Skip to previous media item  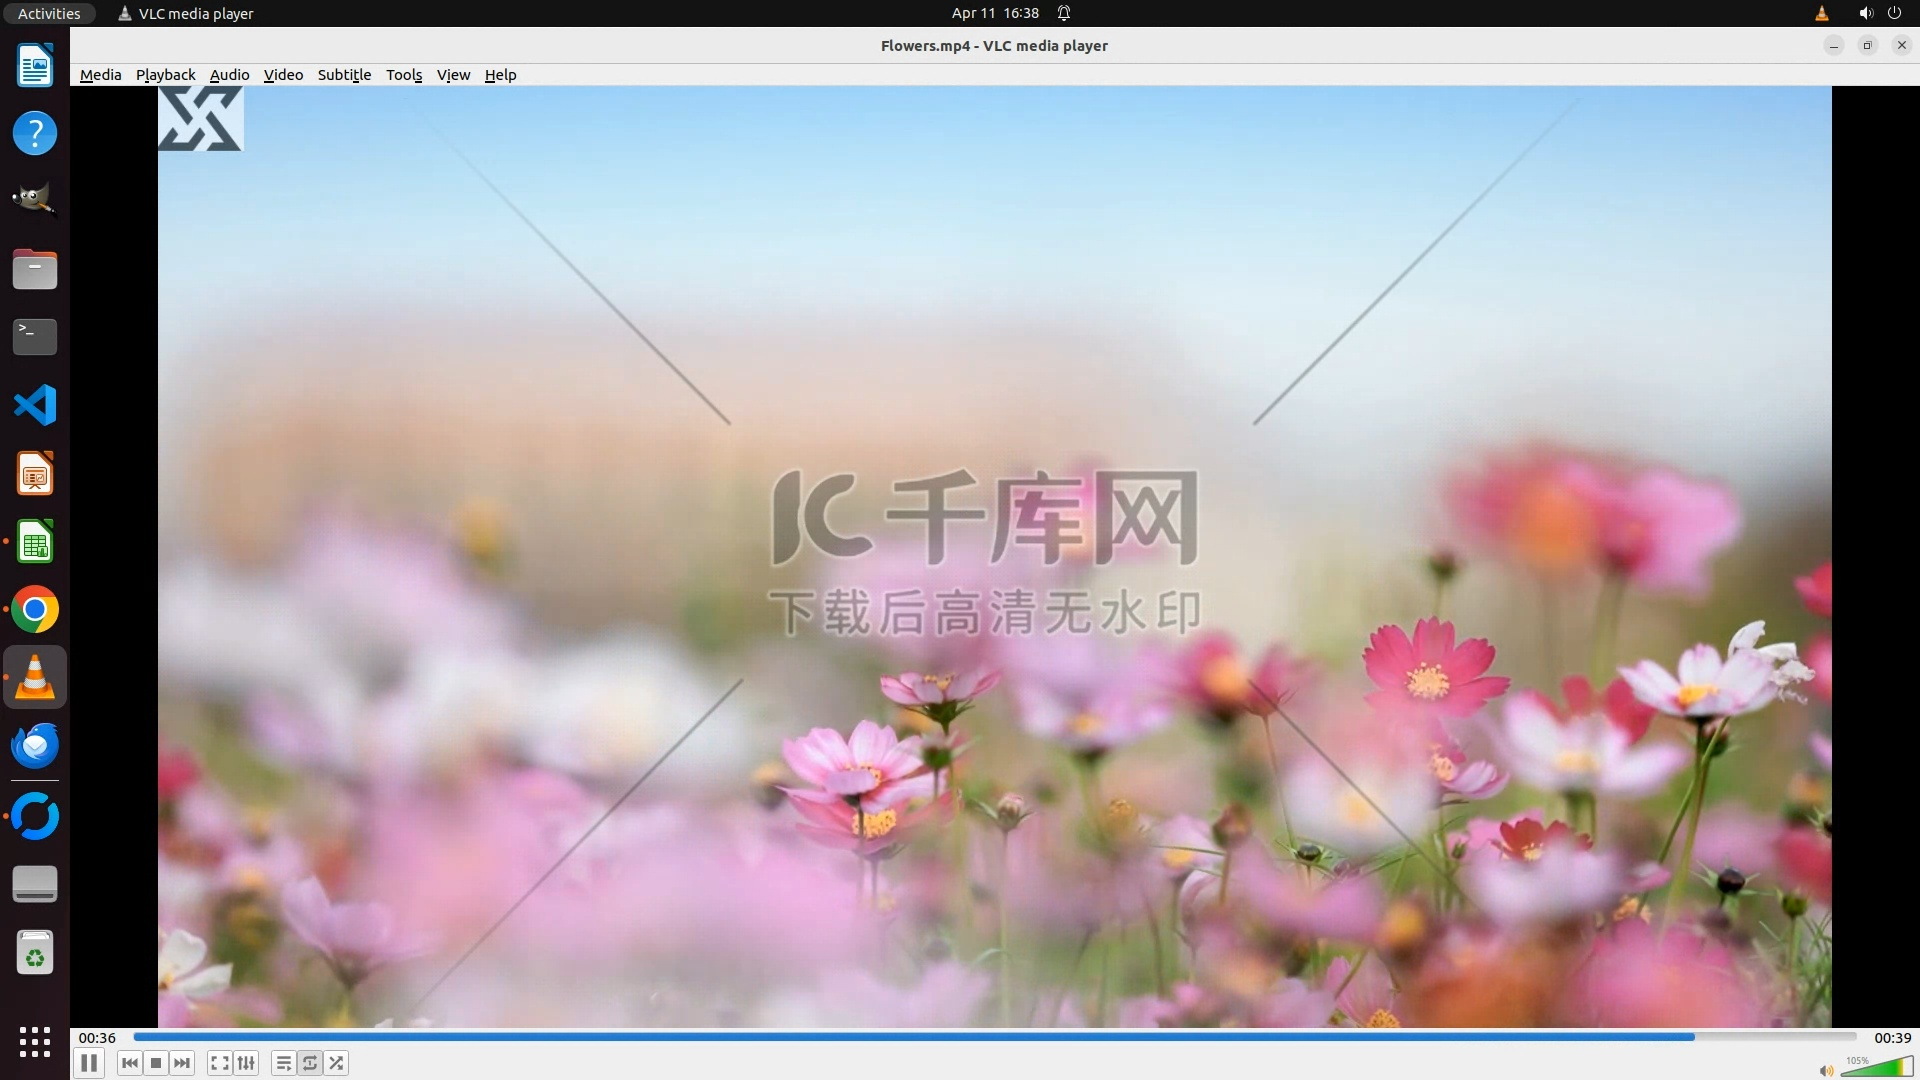[x=129, y=1063]
